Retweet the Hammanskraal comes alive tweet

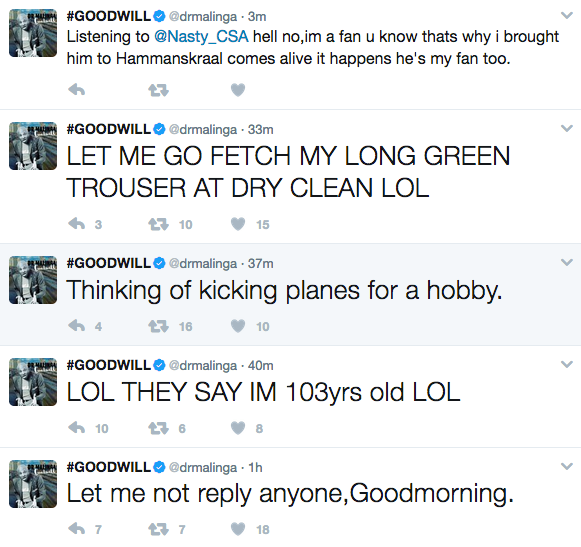tap(159, 90)
